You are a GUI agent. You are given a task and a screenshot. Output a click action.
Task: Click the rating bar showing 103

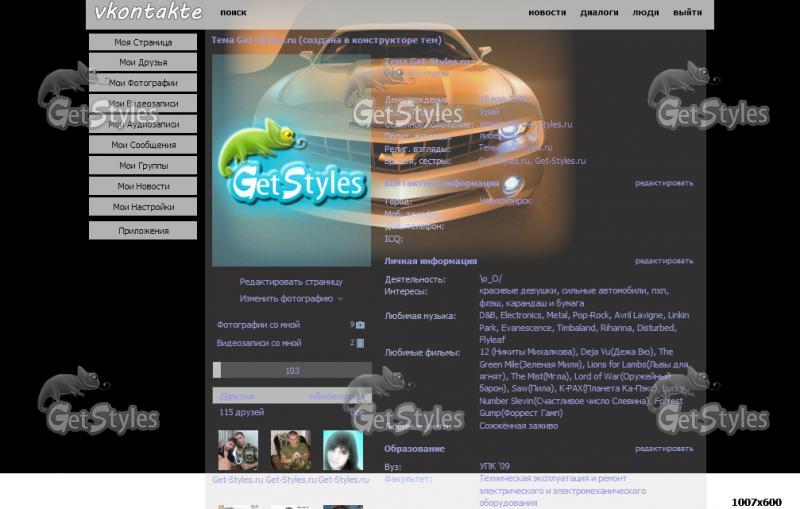[292, 370]
